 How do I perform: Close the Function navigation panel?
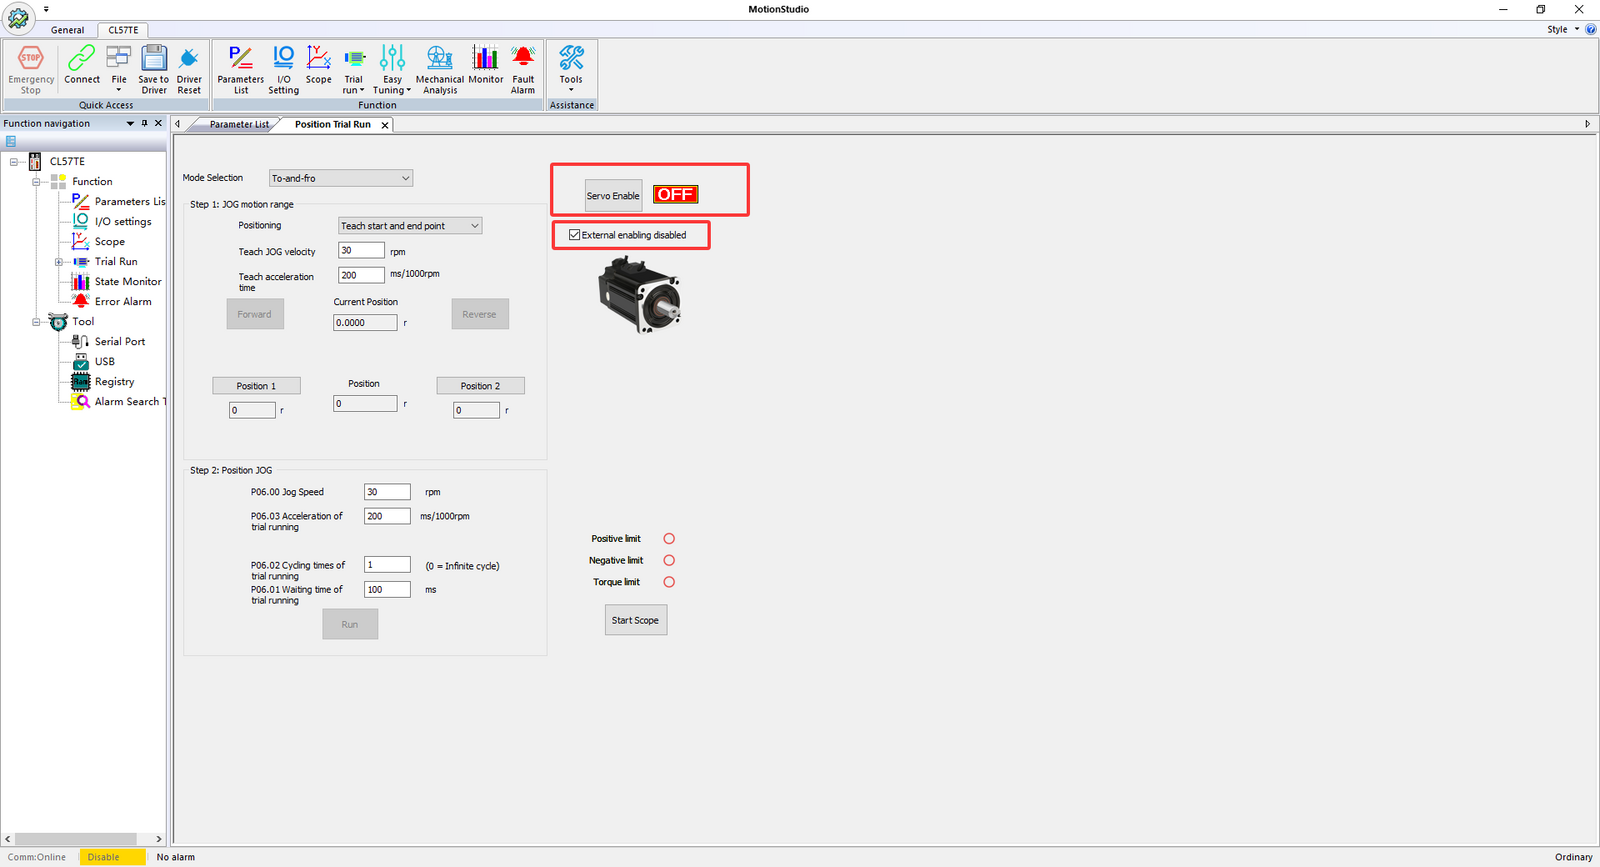coord(158,123)
